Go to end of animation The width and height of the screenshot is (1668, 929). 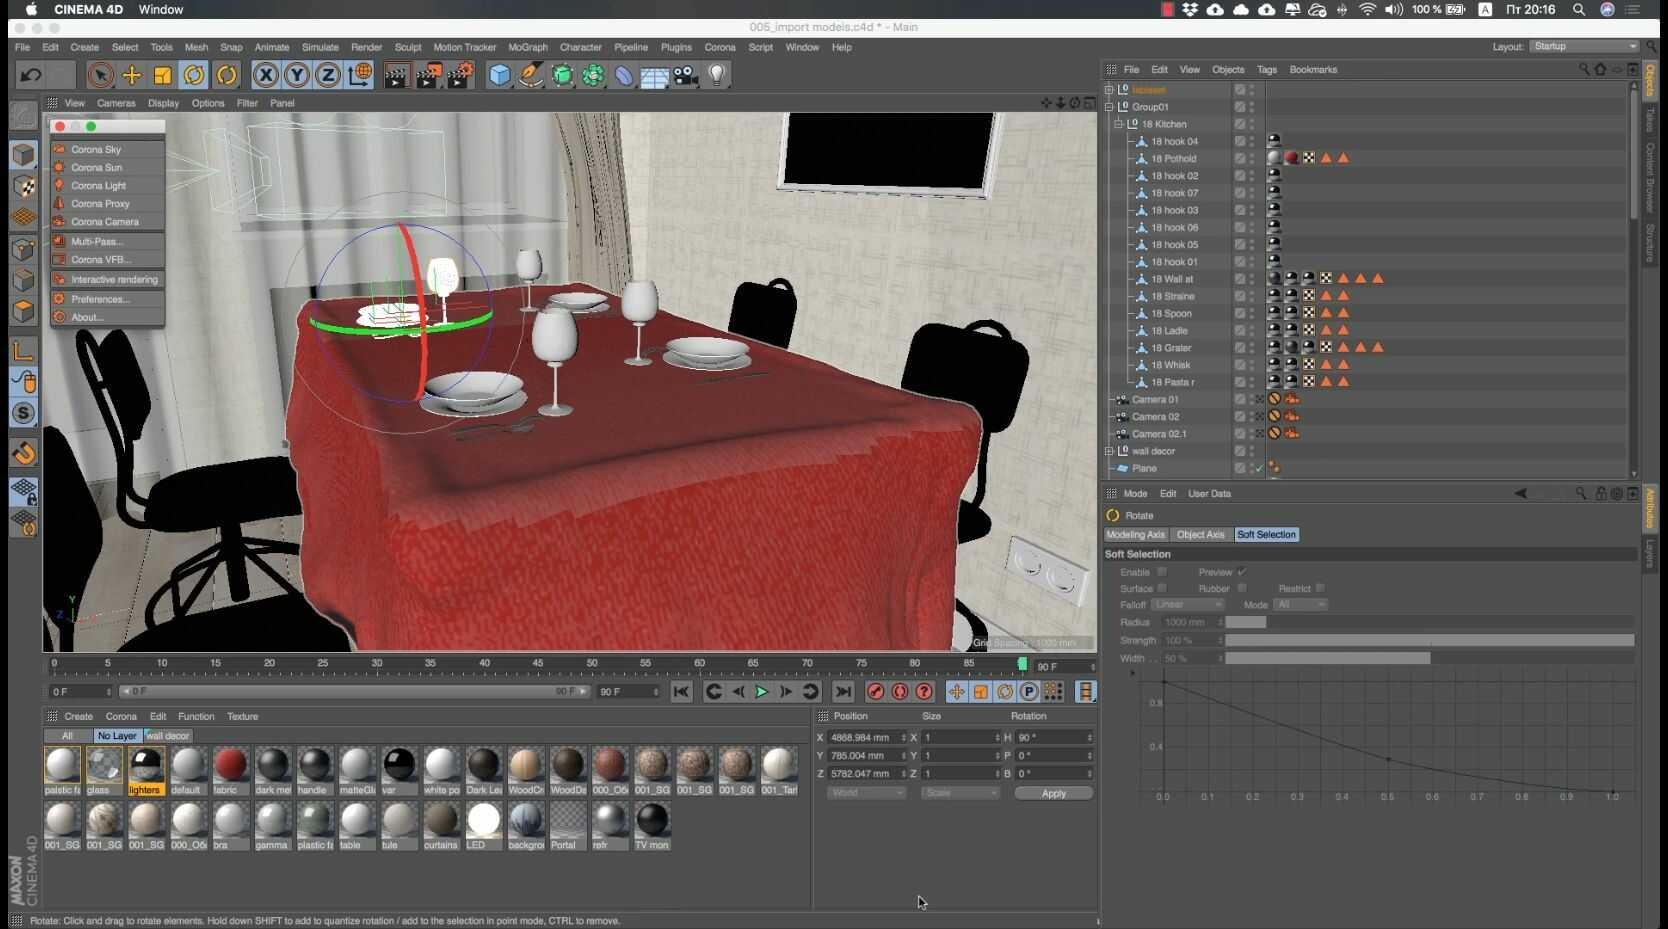coord(843,692)
